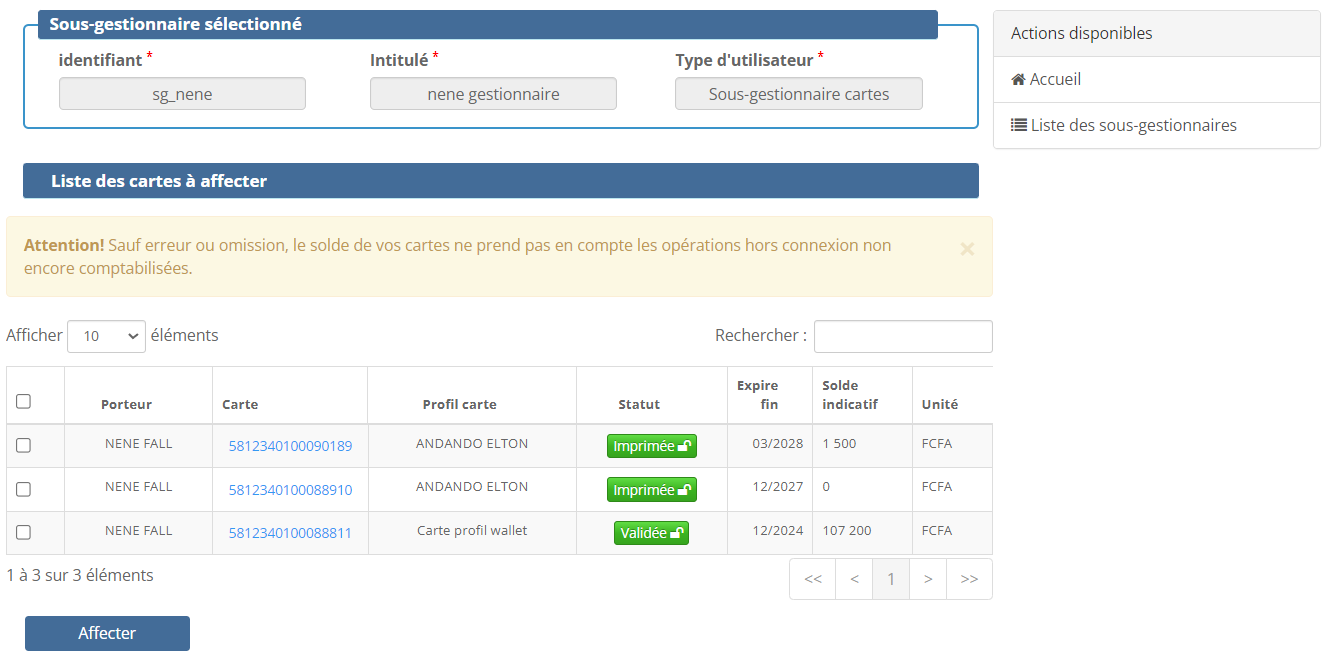
Task: Sort table by Porteur column header
Action: (x=126, y=405)
